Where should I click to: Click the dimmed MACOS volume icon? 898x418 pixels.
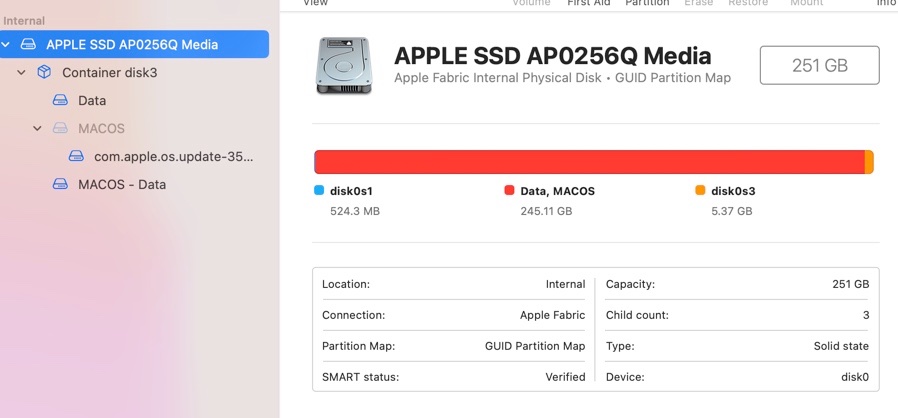click(x=60, y=129)
